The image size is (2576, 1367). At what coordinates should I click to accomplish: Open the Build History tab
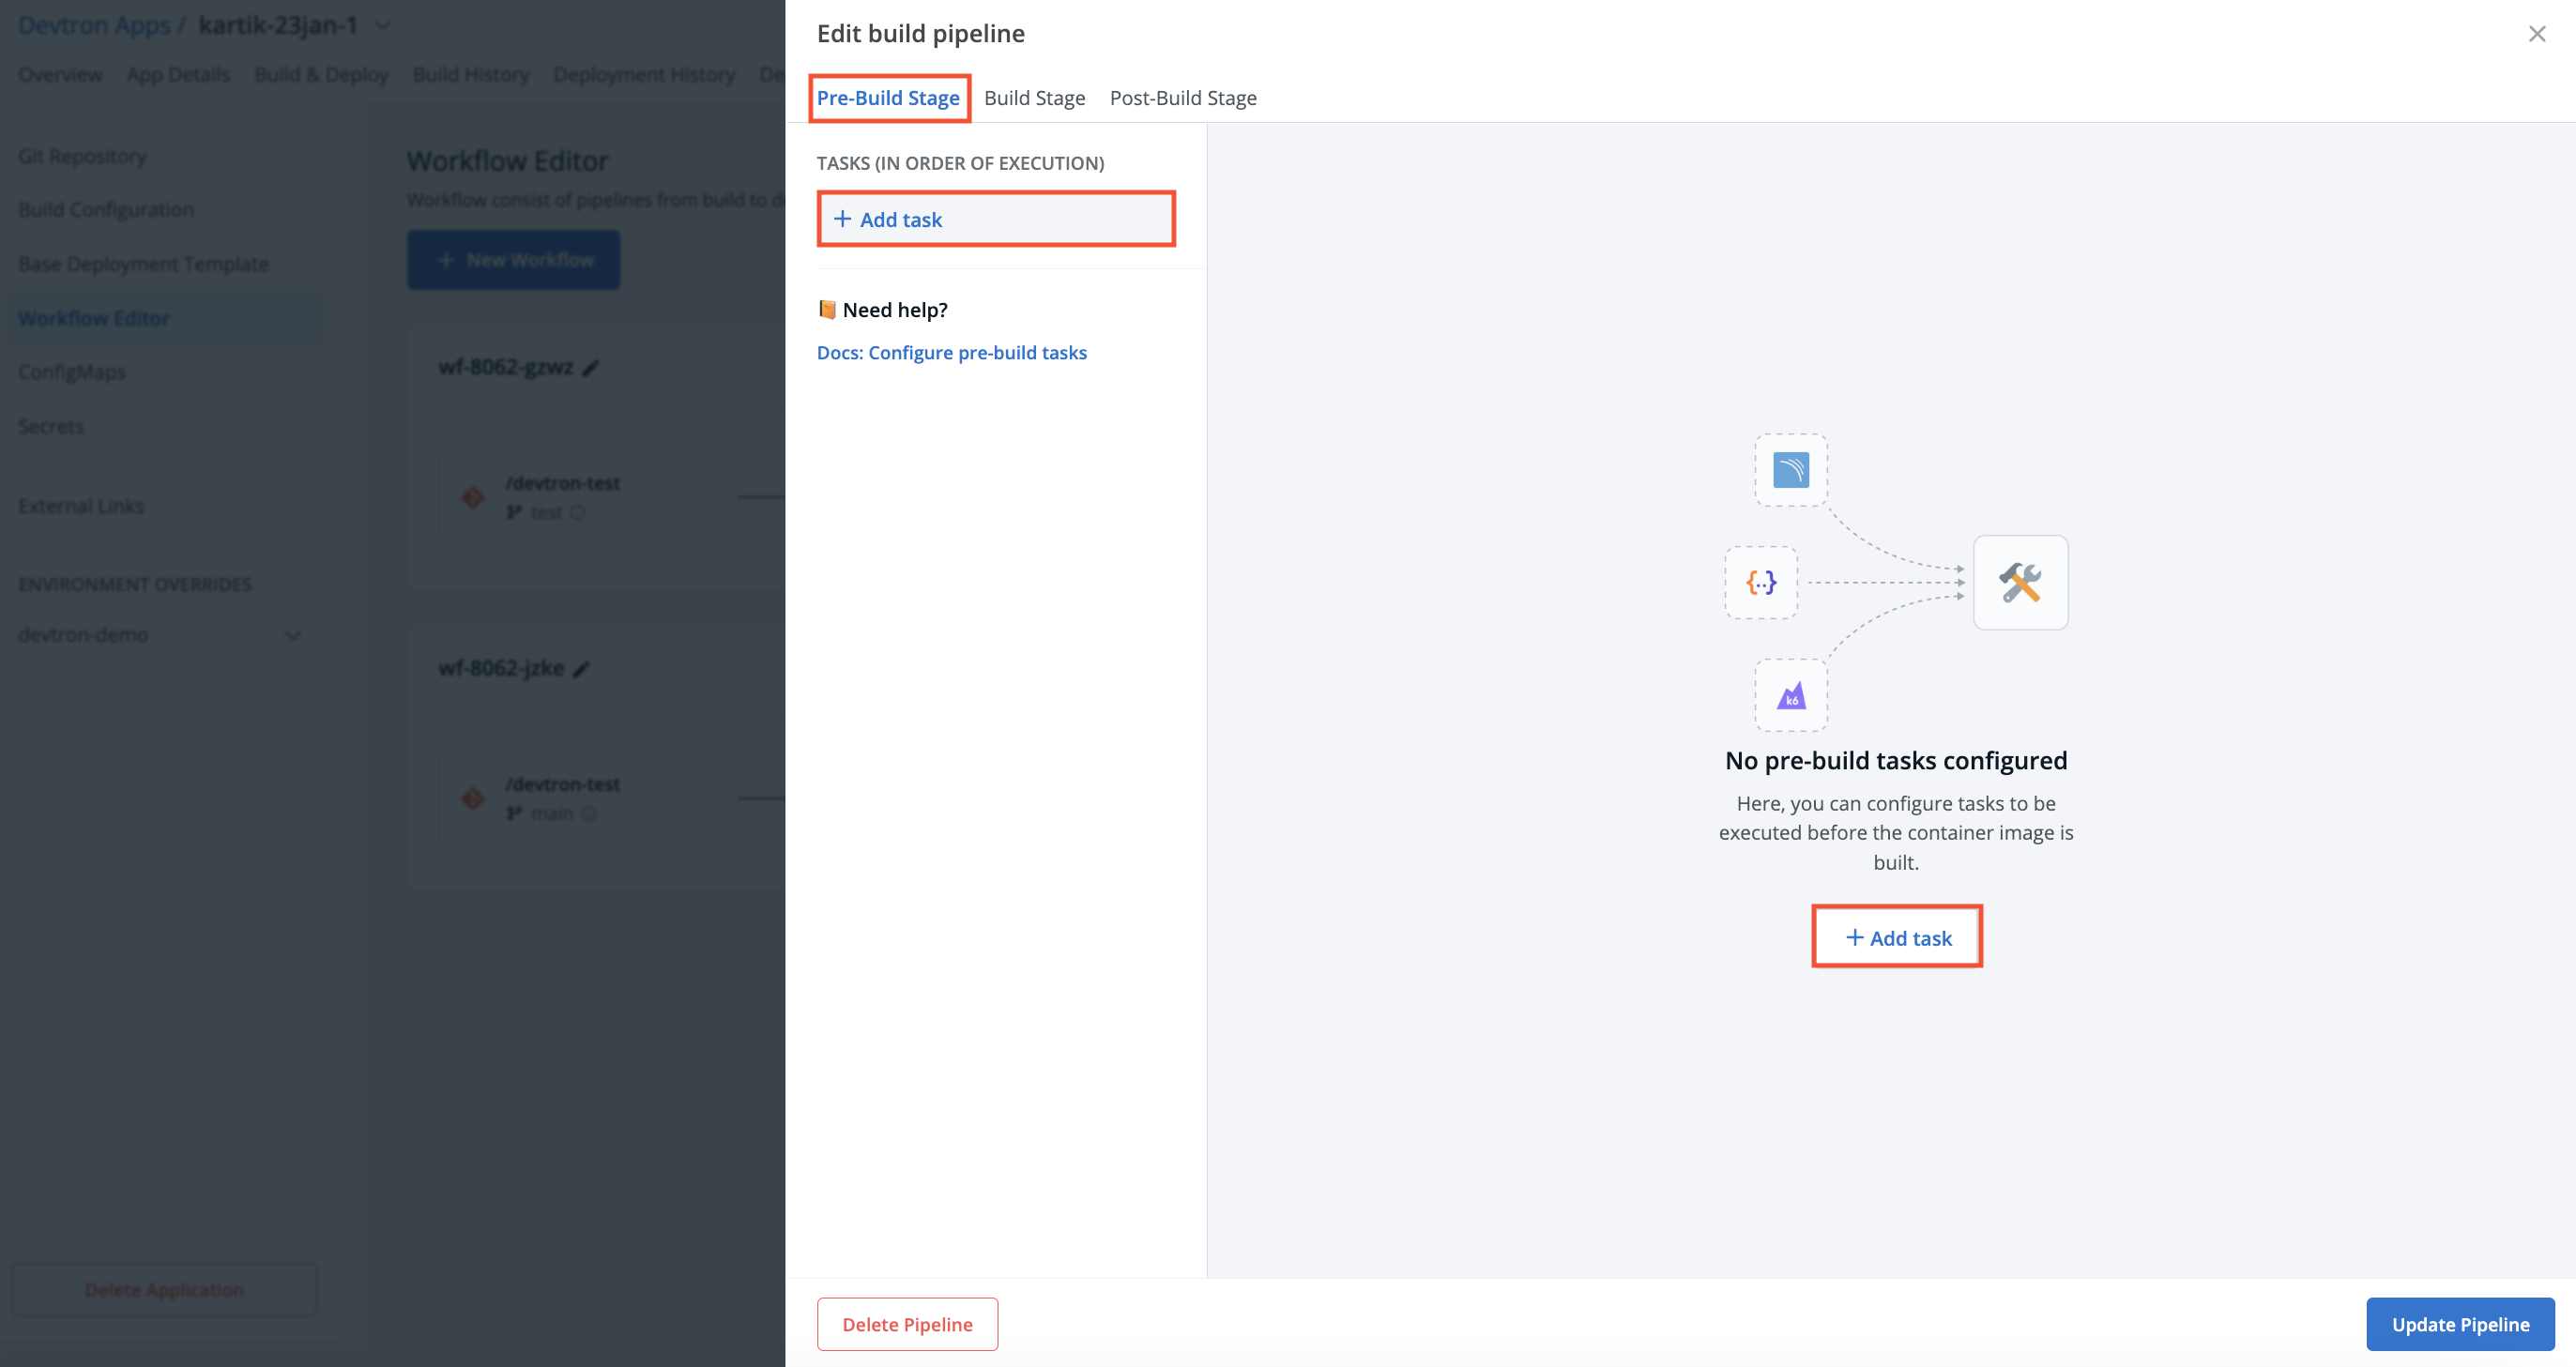pyautogui.click(x=471, y=75)
